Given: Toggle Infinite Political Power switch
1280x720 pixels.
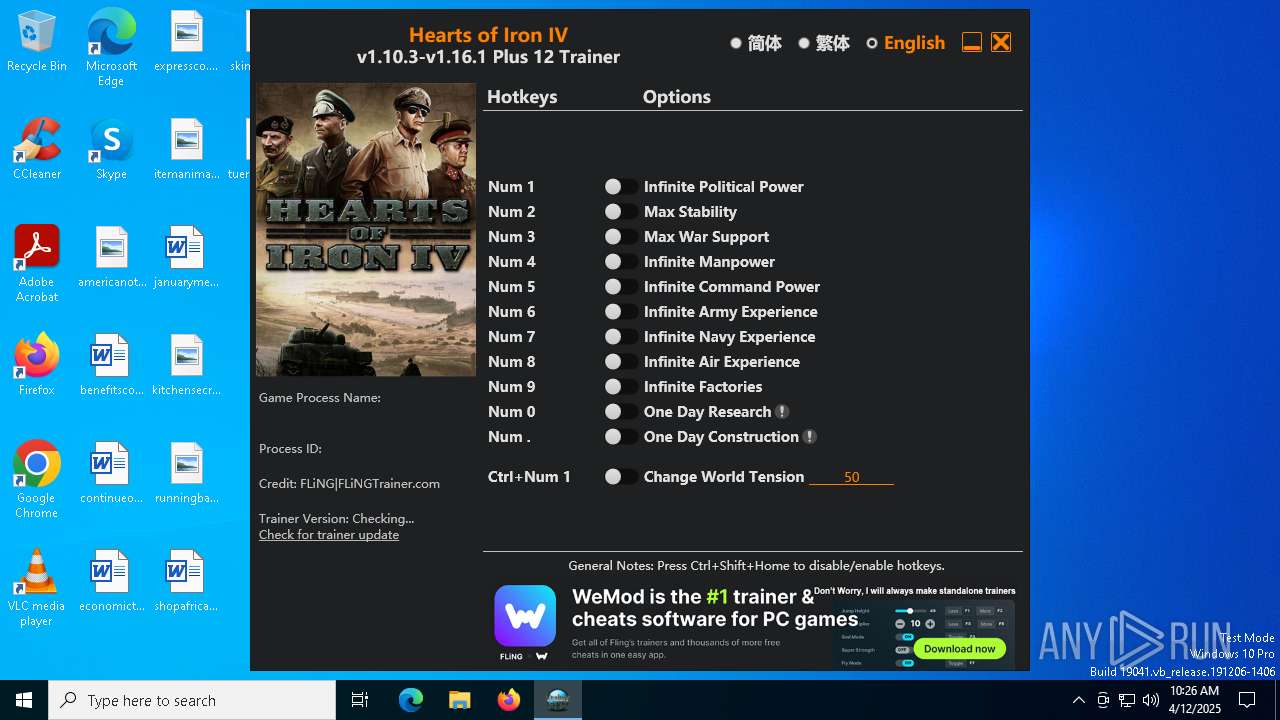Looking at the screenshot, I should (621, 187).
